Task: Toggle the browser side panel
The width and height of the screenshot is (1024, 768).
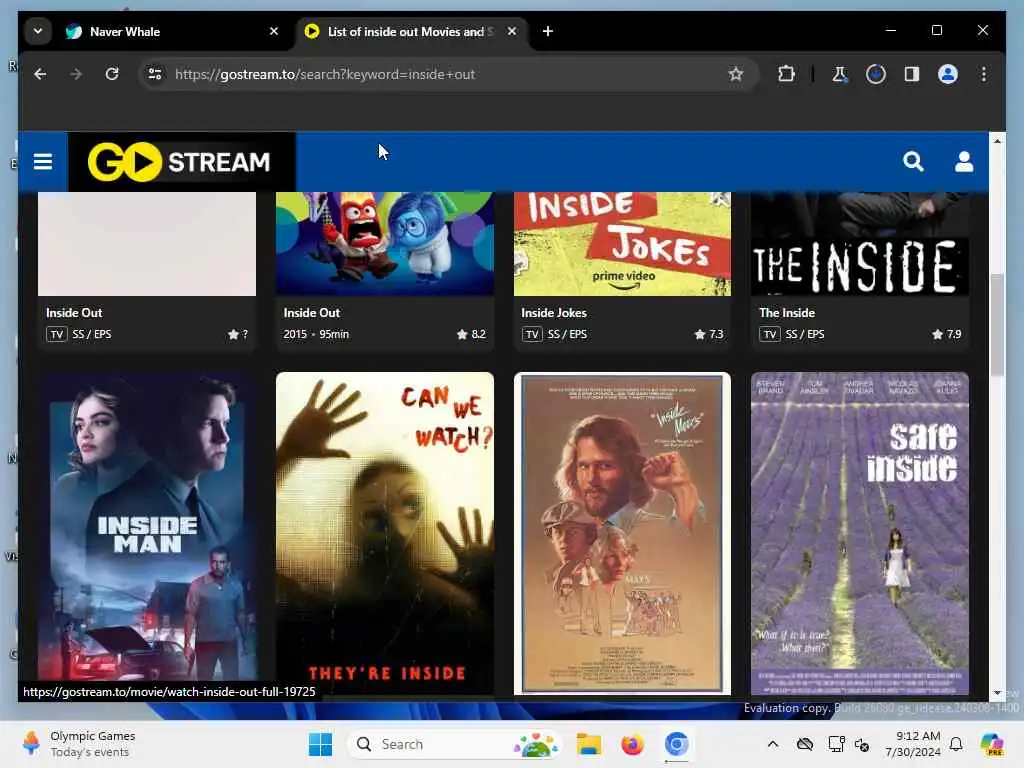Action: click(x=912, y=74)
